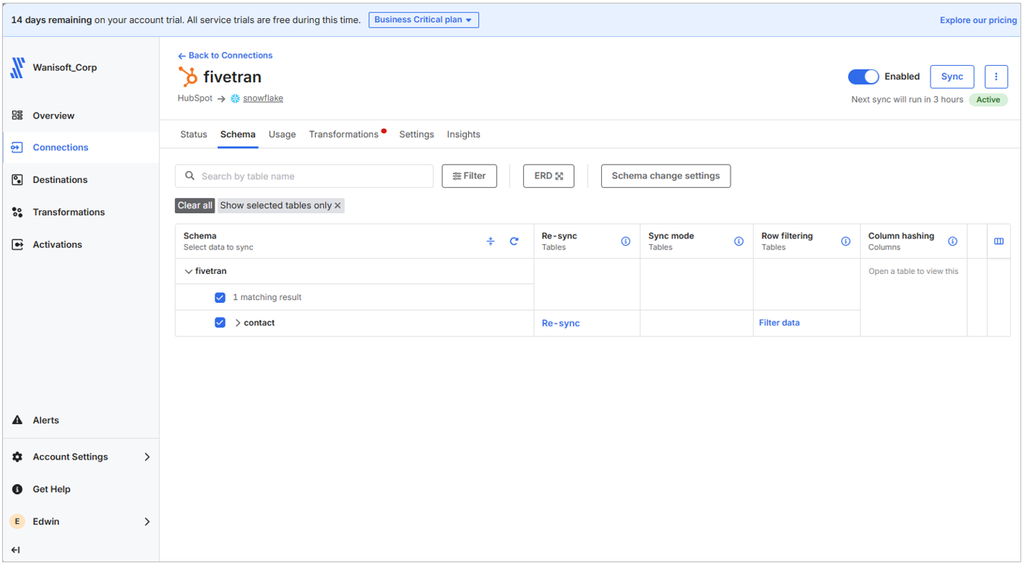
Task: Open the Filter button
Action: [469, 176]
